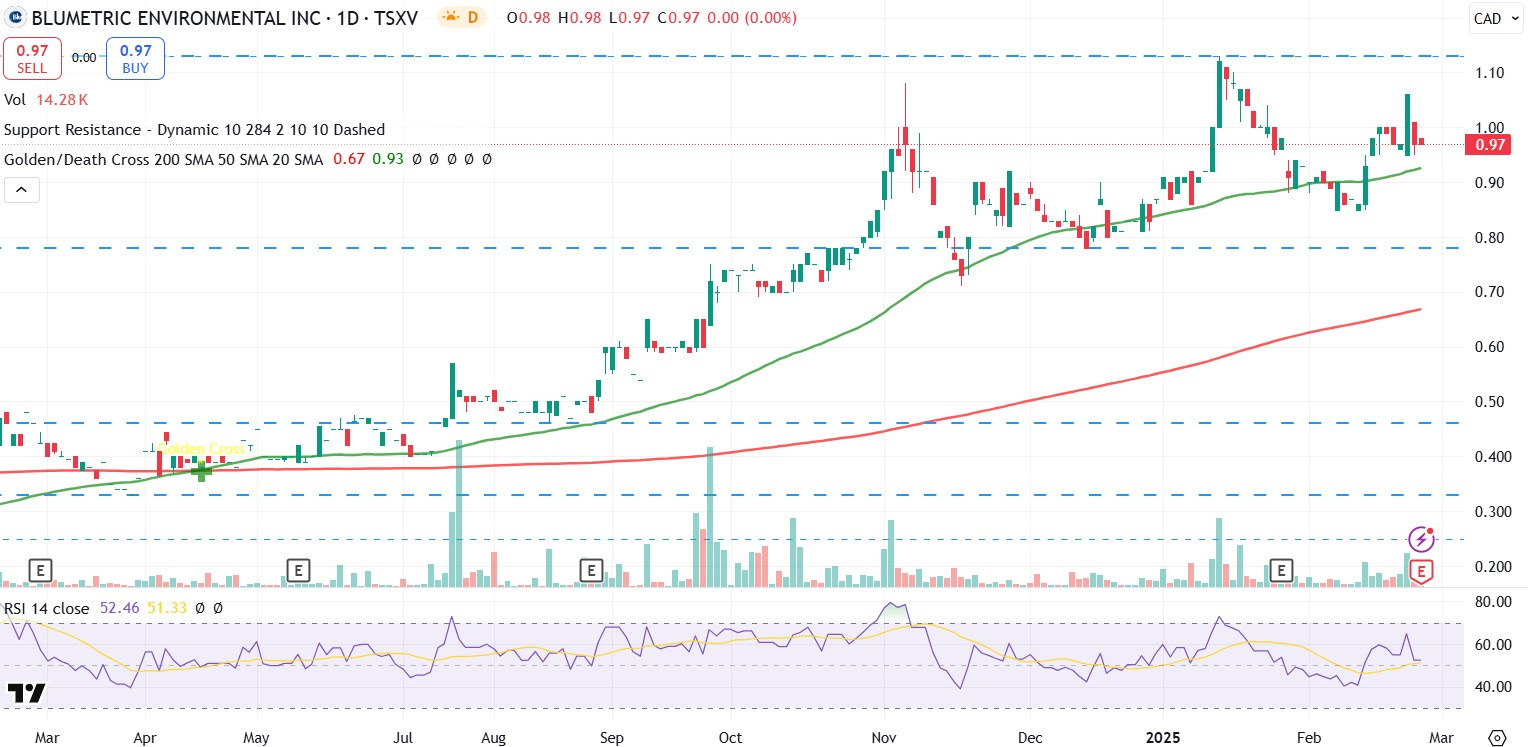Click the TradingView logo in the corner
This screenshot has width=1528, height=747.
pyautogui.click(x=26, y=693)
